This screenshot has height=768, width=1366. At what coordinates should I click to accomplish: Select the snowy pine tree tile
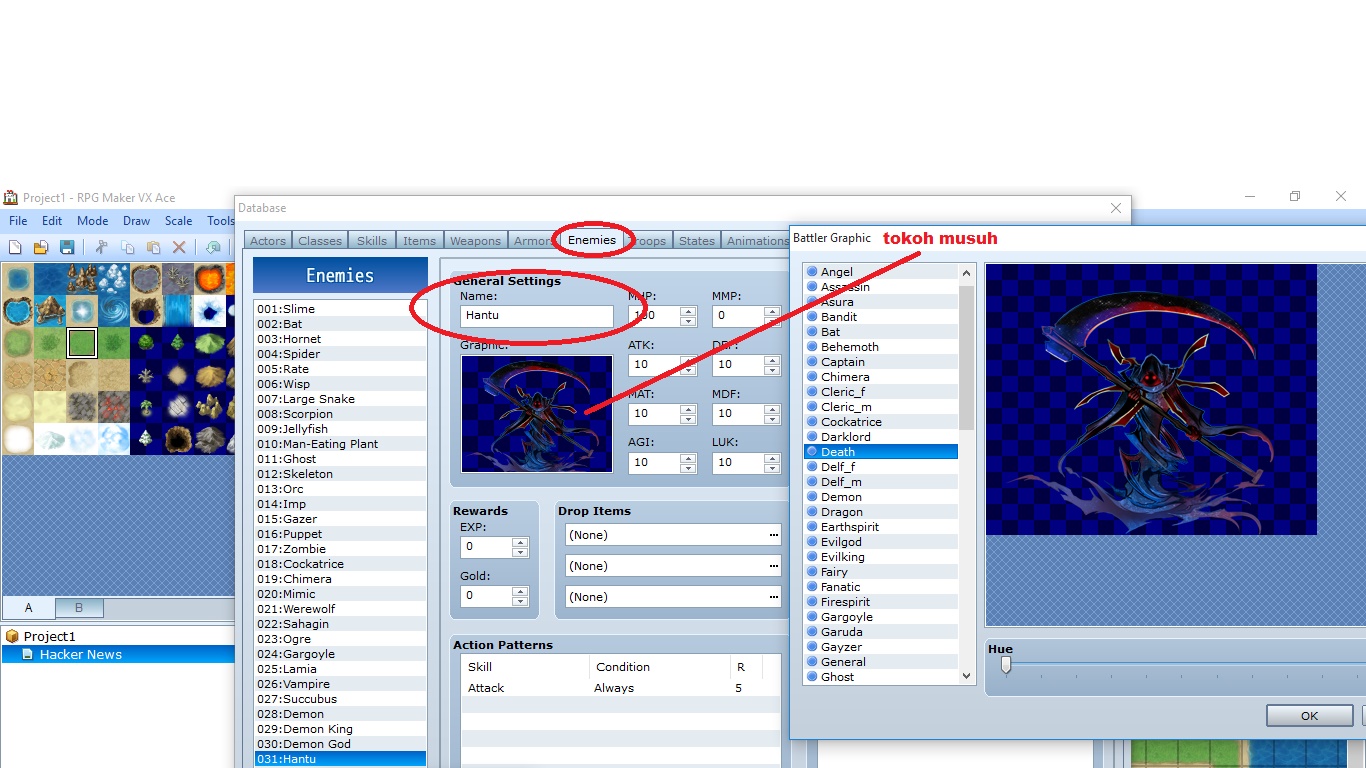pyautogui.click(x=146, y=439)
